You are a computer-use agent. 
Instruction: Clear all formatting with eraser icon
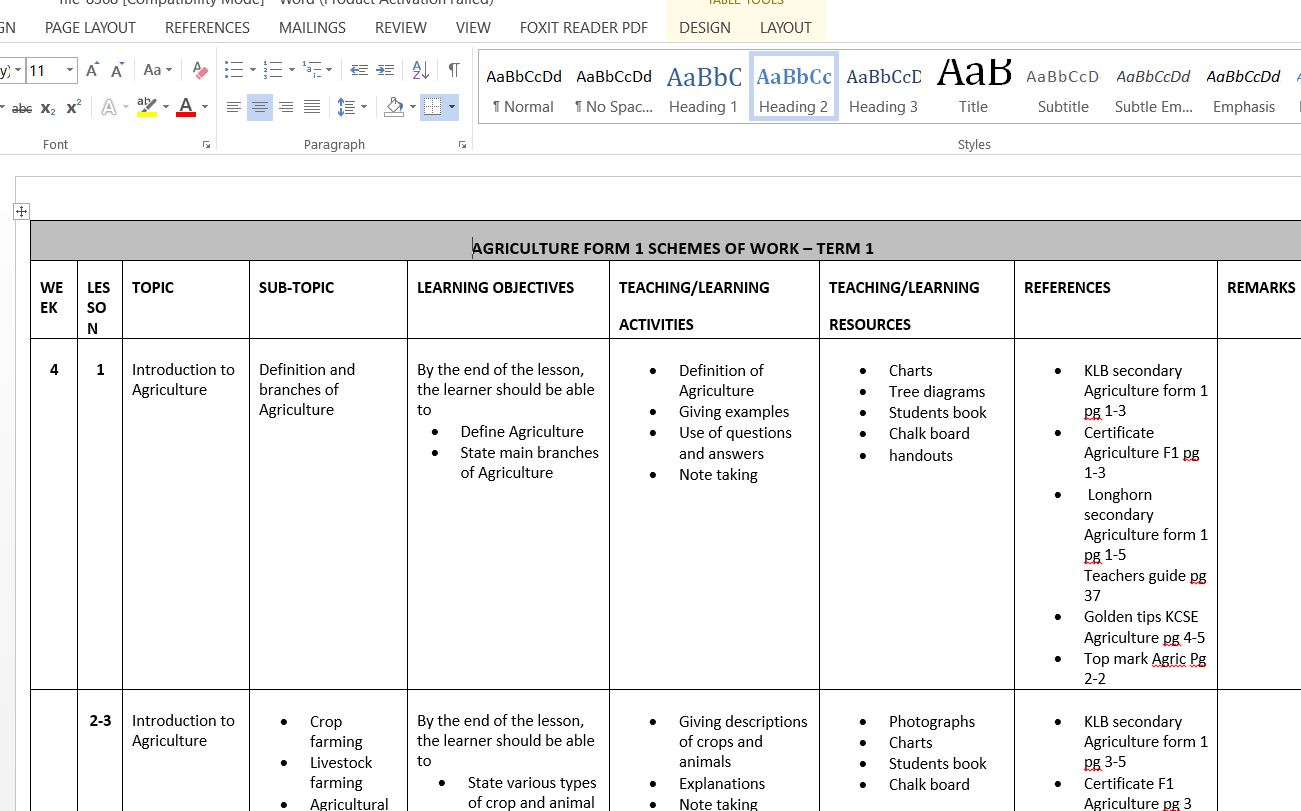tap(200, 70)
